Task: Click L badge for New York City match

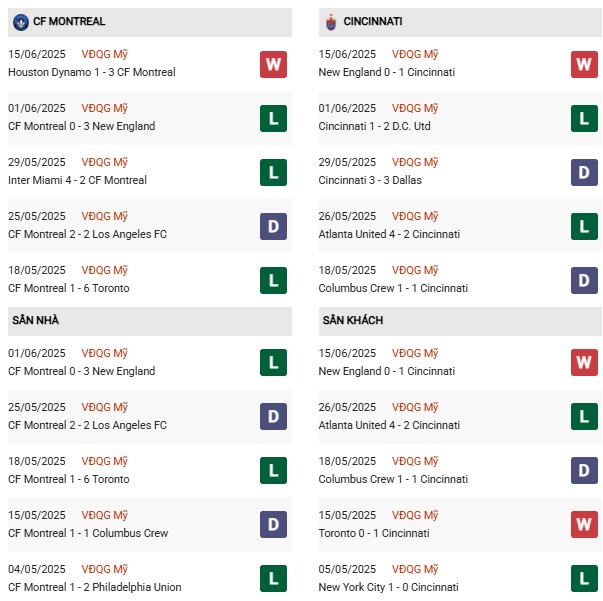Action: tap(584, 578)
